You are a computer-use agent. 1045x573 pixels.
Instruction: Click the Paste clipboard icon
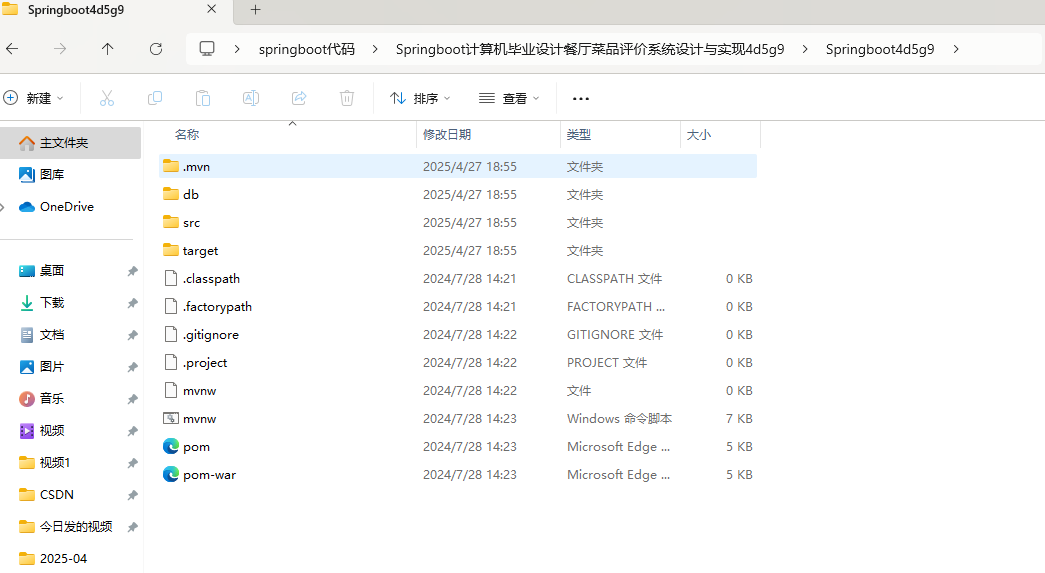[x=203, y=99]
